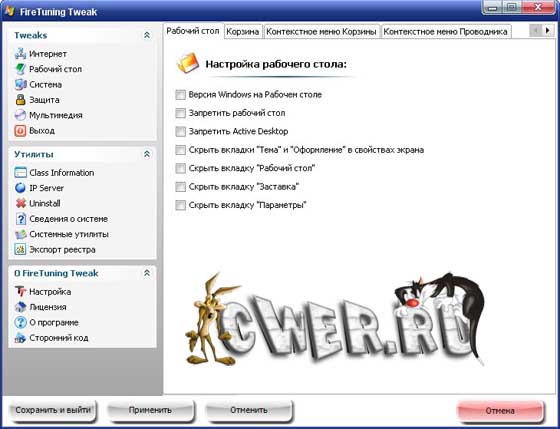The image size is (560, 429).
Task: Open the Uninstall utility icon
Action: tap(20, 203)
